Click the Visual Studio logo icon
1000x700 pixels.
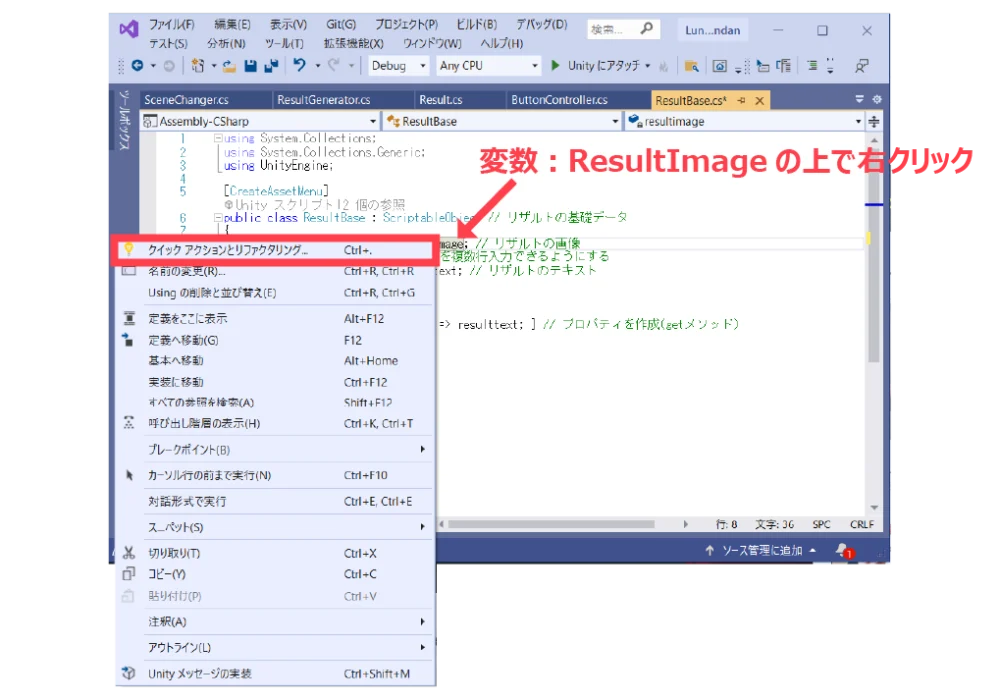(129, 29)
